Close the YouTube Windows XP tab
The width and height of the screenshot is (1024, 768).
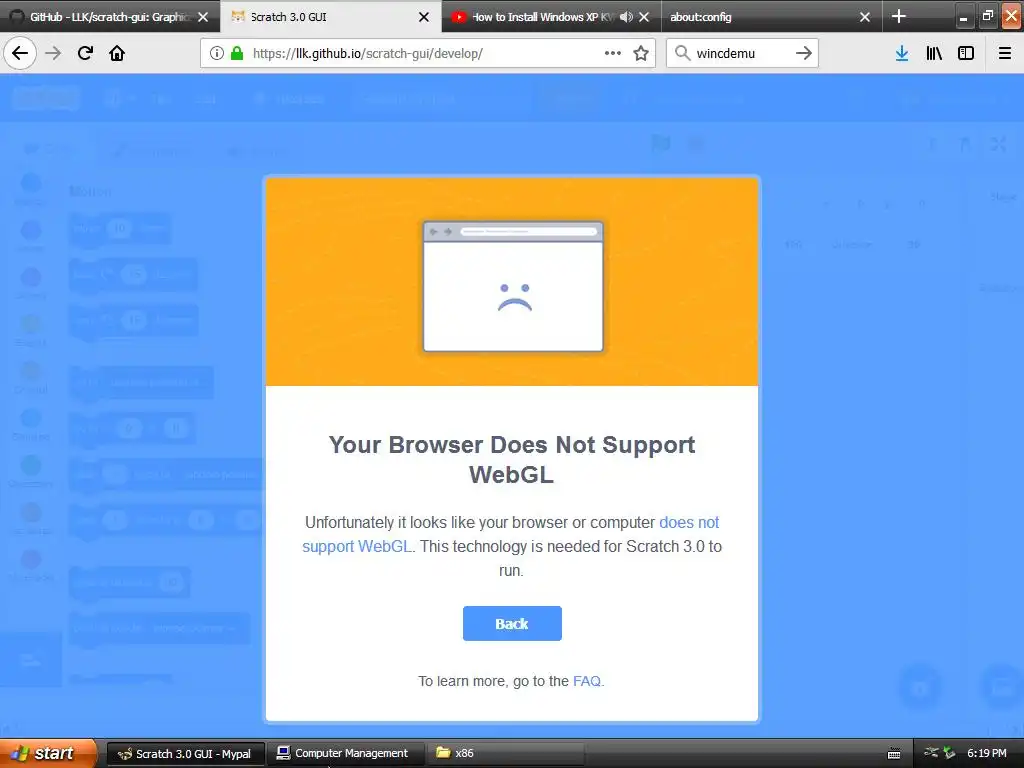[x=644, y=17]
